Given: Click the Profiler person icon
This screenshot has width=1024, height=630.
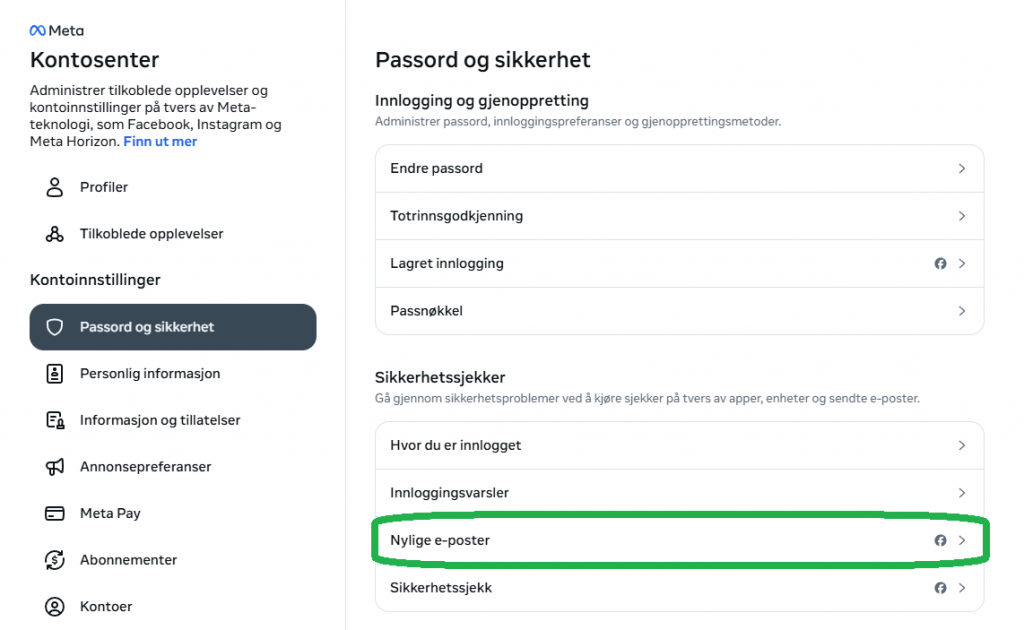Looking at the screenshot, I should tap(55, 187).
